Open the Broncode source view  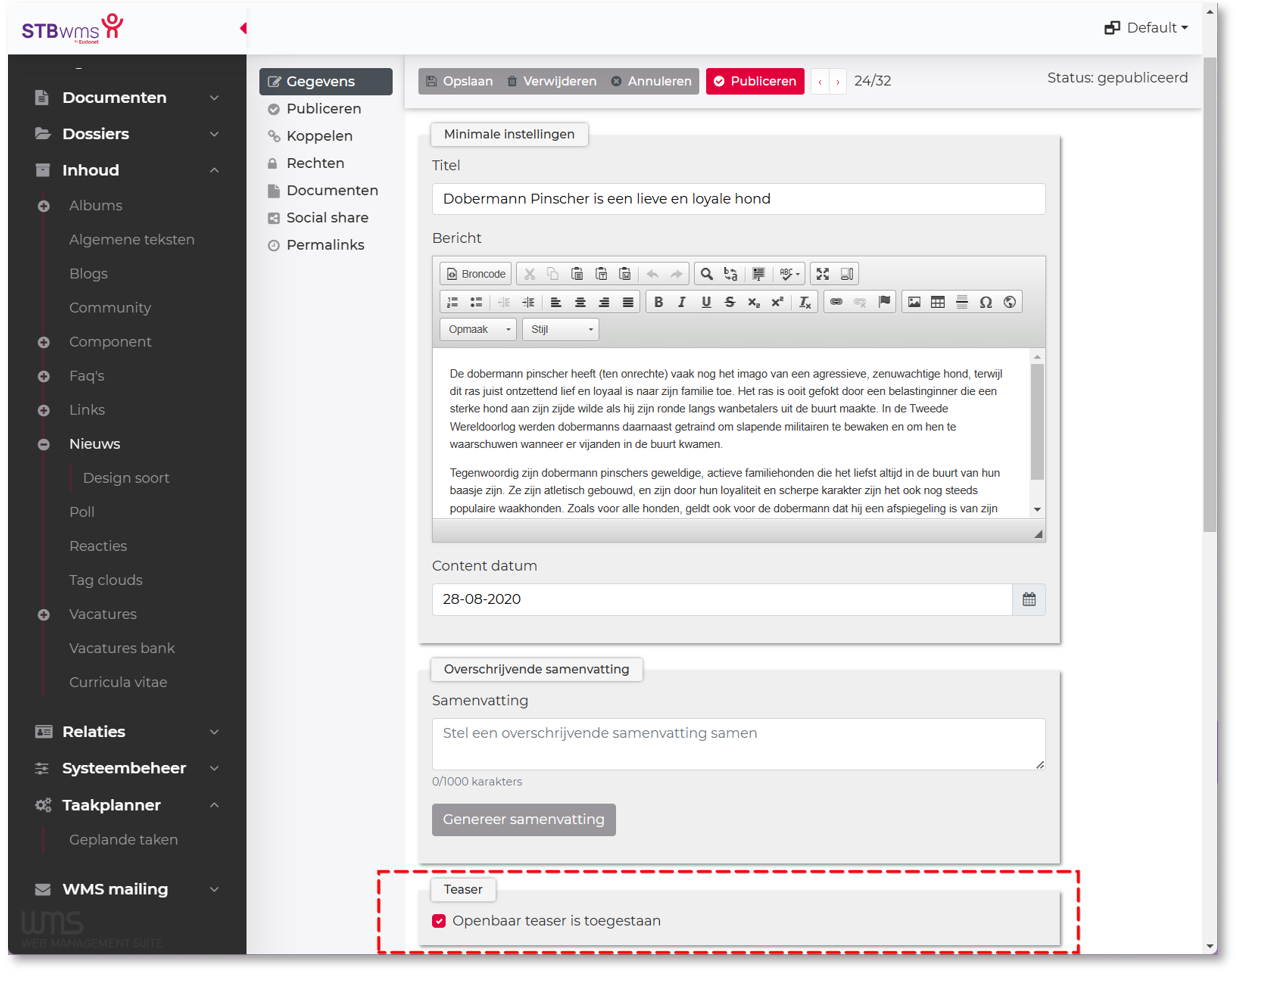click(476, 274)
